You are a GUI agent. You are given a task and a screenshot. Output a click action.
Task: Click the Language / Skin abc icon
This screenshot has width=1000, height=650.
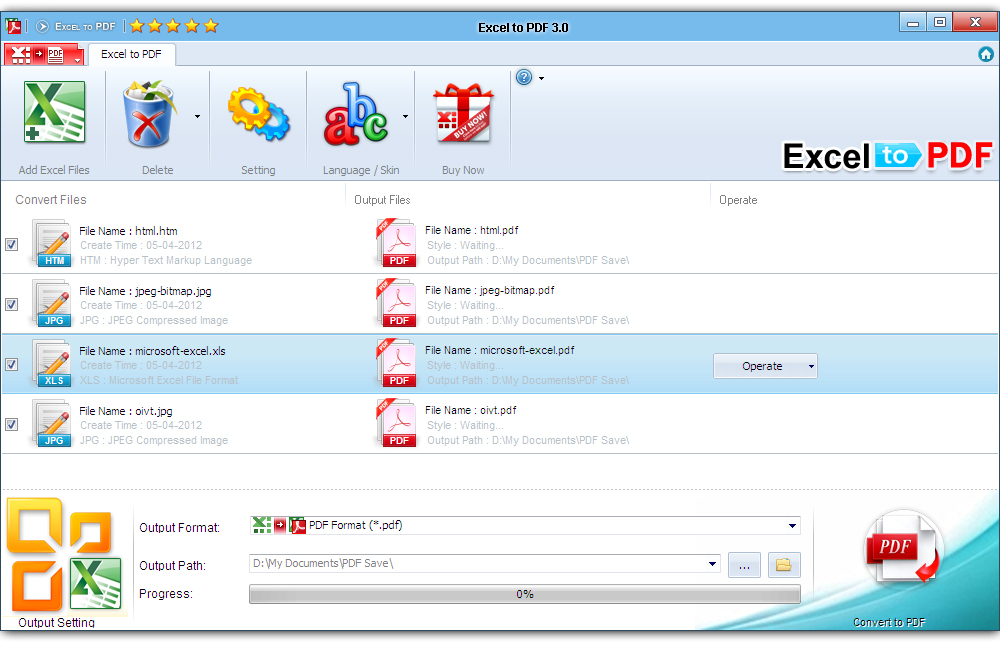pyautogui.click(x=355, y=114)
